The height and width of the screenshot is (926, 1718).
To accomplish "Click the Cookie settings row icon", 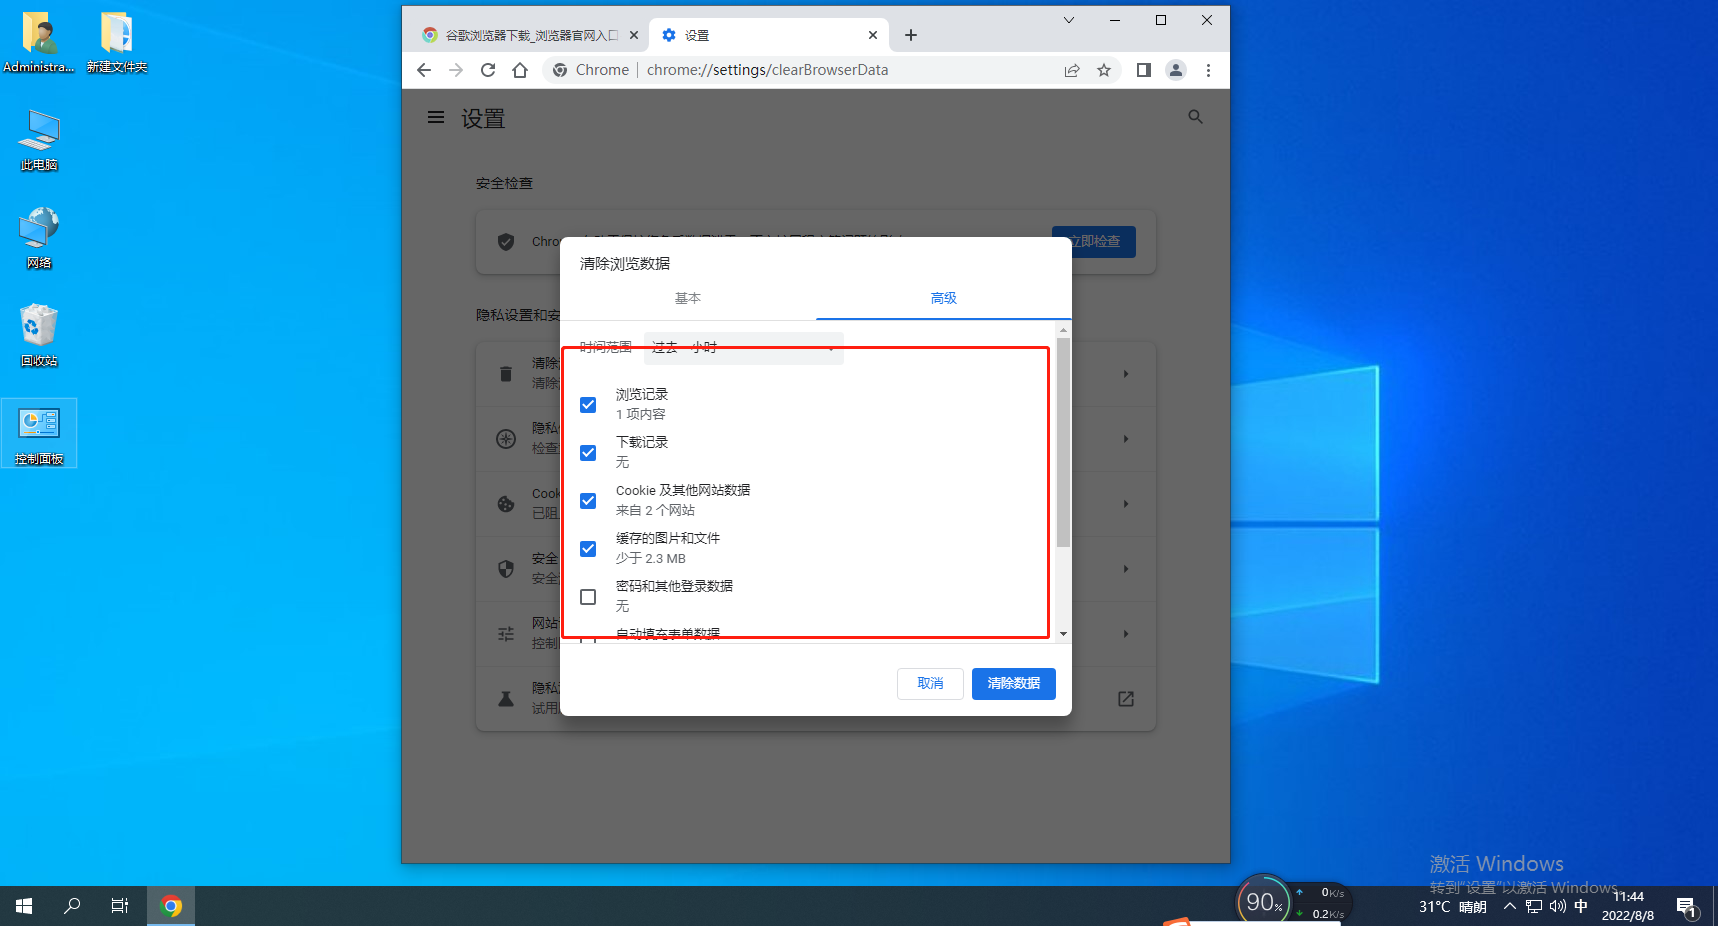I will (x=506, y=504).
